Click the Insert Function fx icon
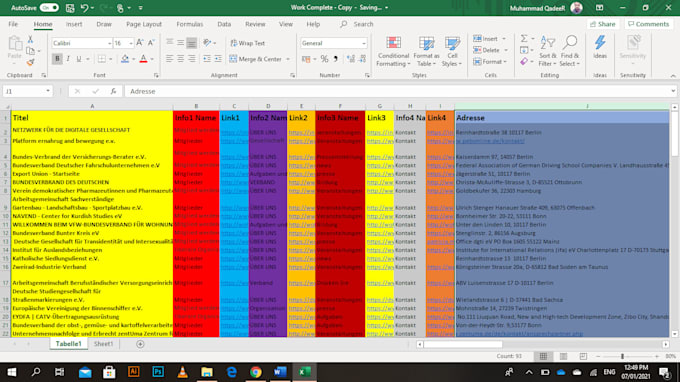This screenshot has height=382, width=680. 113,91
